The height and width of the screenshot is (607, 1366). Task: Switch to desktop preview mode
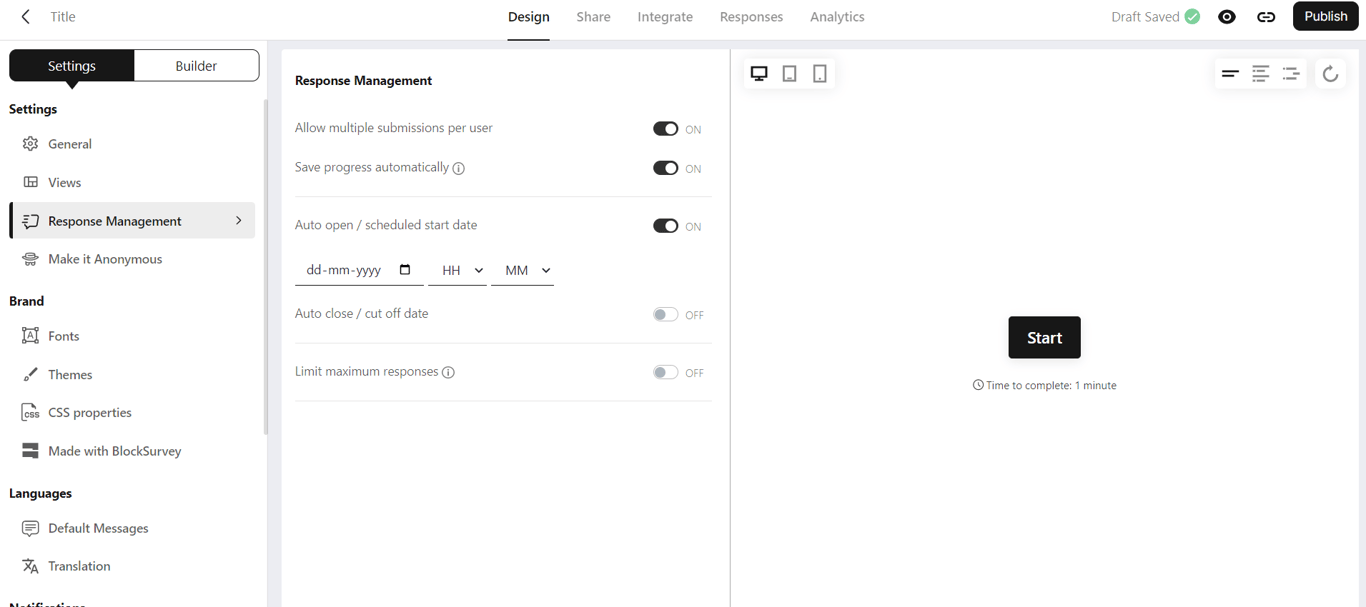click(x=759, y=74)
